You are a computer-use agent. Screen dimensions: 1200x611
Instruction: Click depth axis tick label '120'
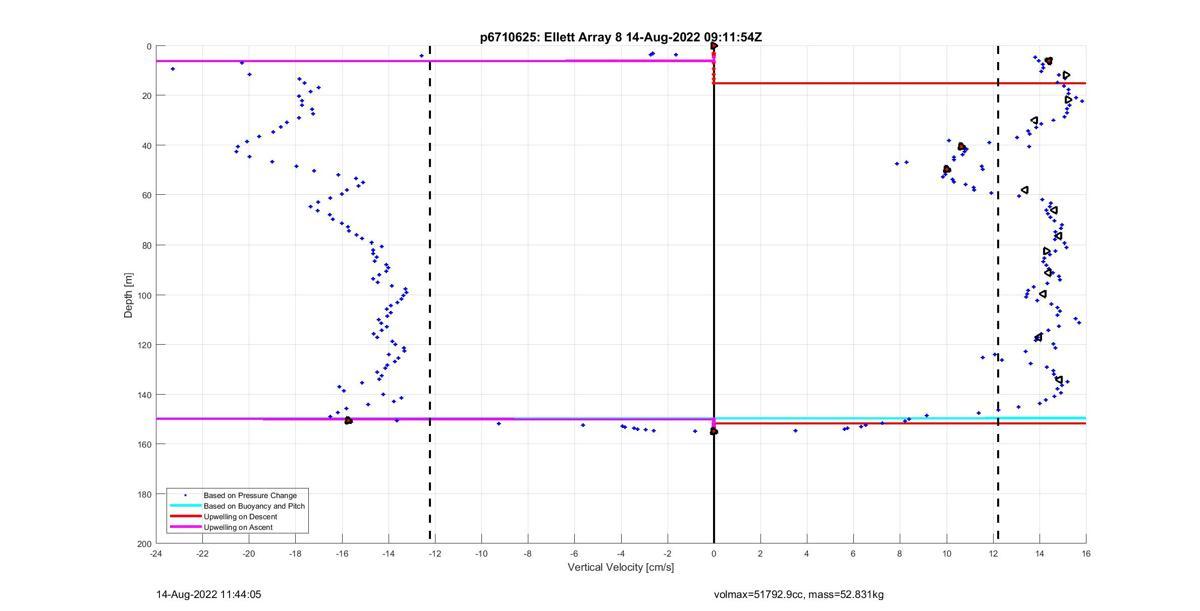(x=144, y=344)
